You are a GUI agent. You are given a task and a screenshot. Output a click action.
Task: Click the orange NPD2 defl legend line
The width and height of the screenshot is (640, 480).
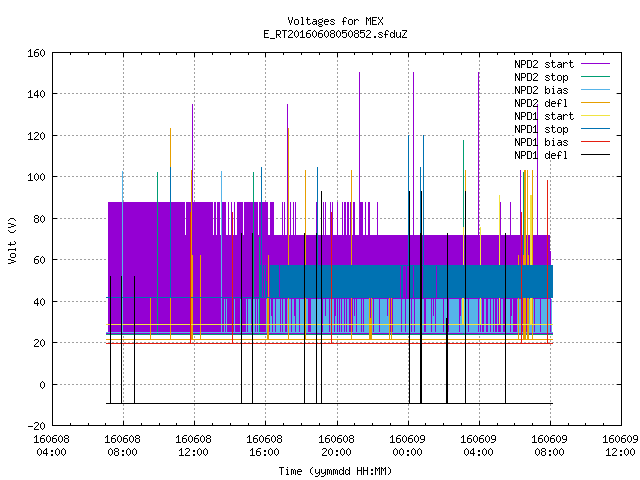pos(595,102)
